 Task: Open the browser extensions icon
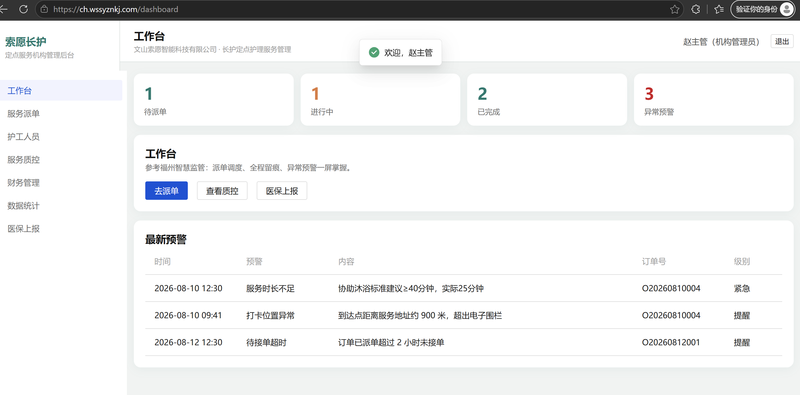[695, 9]
